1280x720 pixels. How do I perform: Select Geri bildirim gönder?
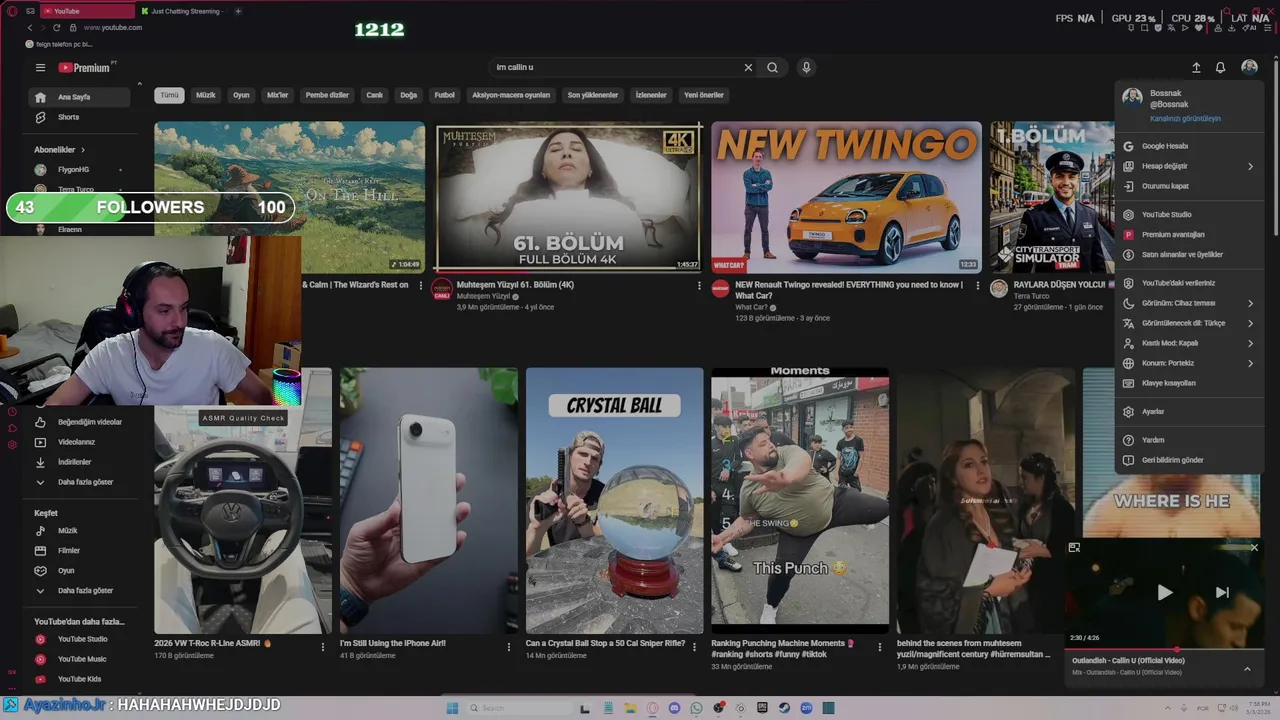tap(1189, 460)
